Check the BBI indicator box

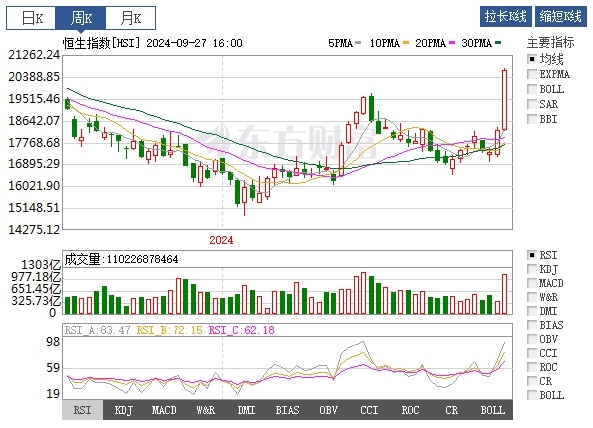coord(532,119)
